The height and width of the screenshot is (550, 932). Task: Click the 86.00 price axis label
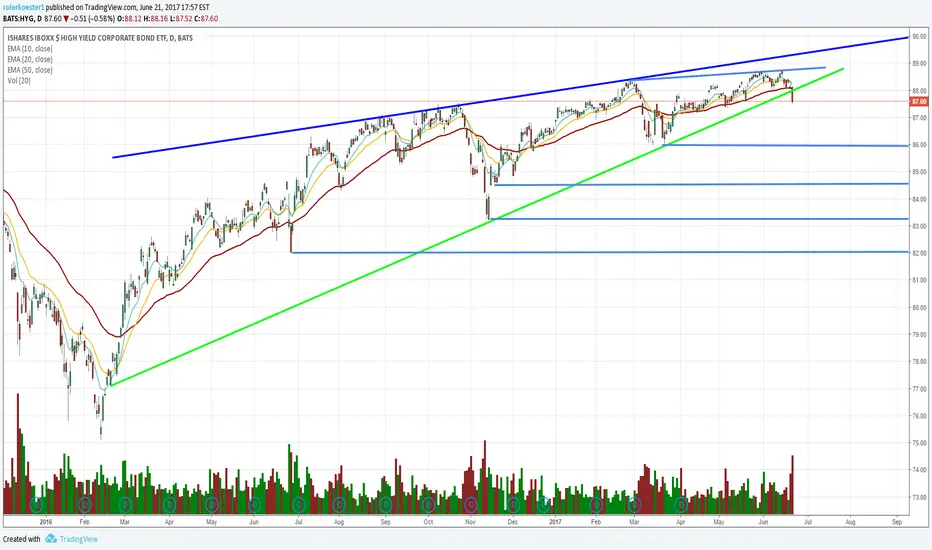pos(919,144)
